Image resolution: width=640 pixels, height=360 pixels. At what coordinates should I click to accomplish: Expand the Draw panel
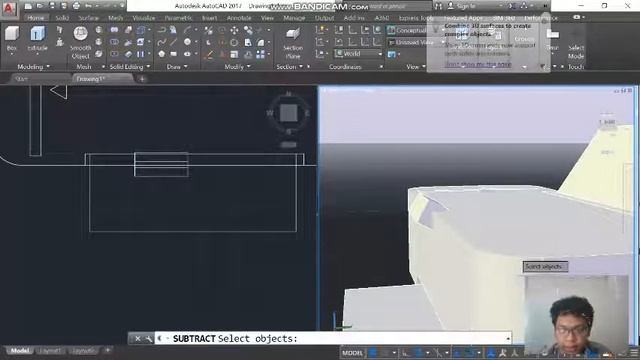(x=177, y=67)
